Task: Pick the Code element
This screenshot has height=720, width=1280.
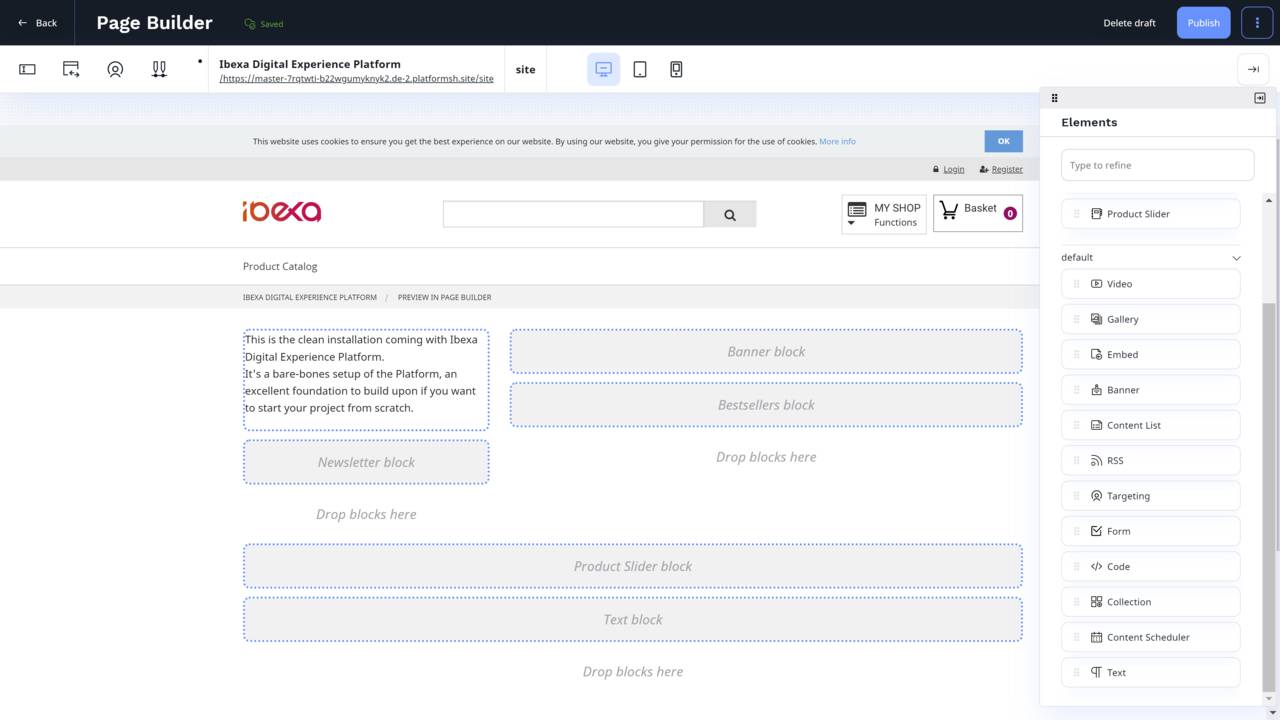Action: tap(1151, 566)
